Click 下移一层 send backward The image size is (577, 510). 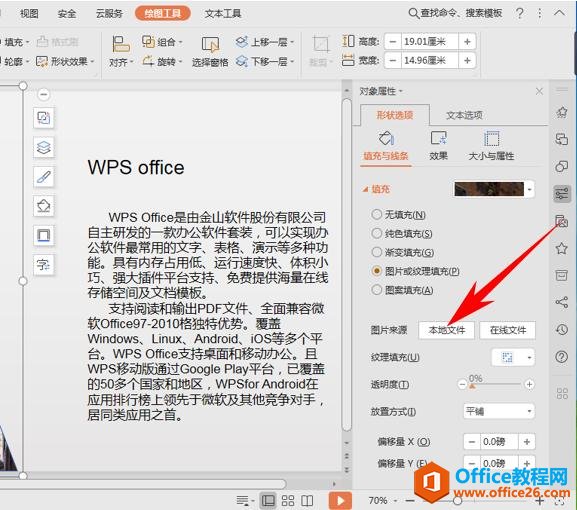264,61
